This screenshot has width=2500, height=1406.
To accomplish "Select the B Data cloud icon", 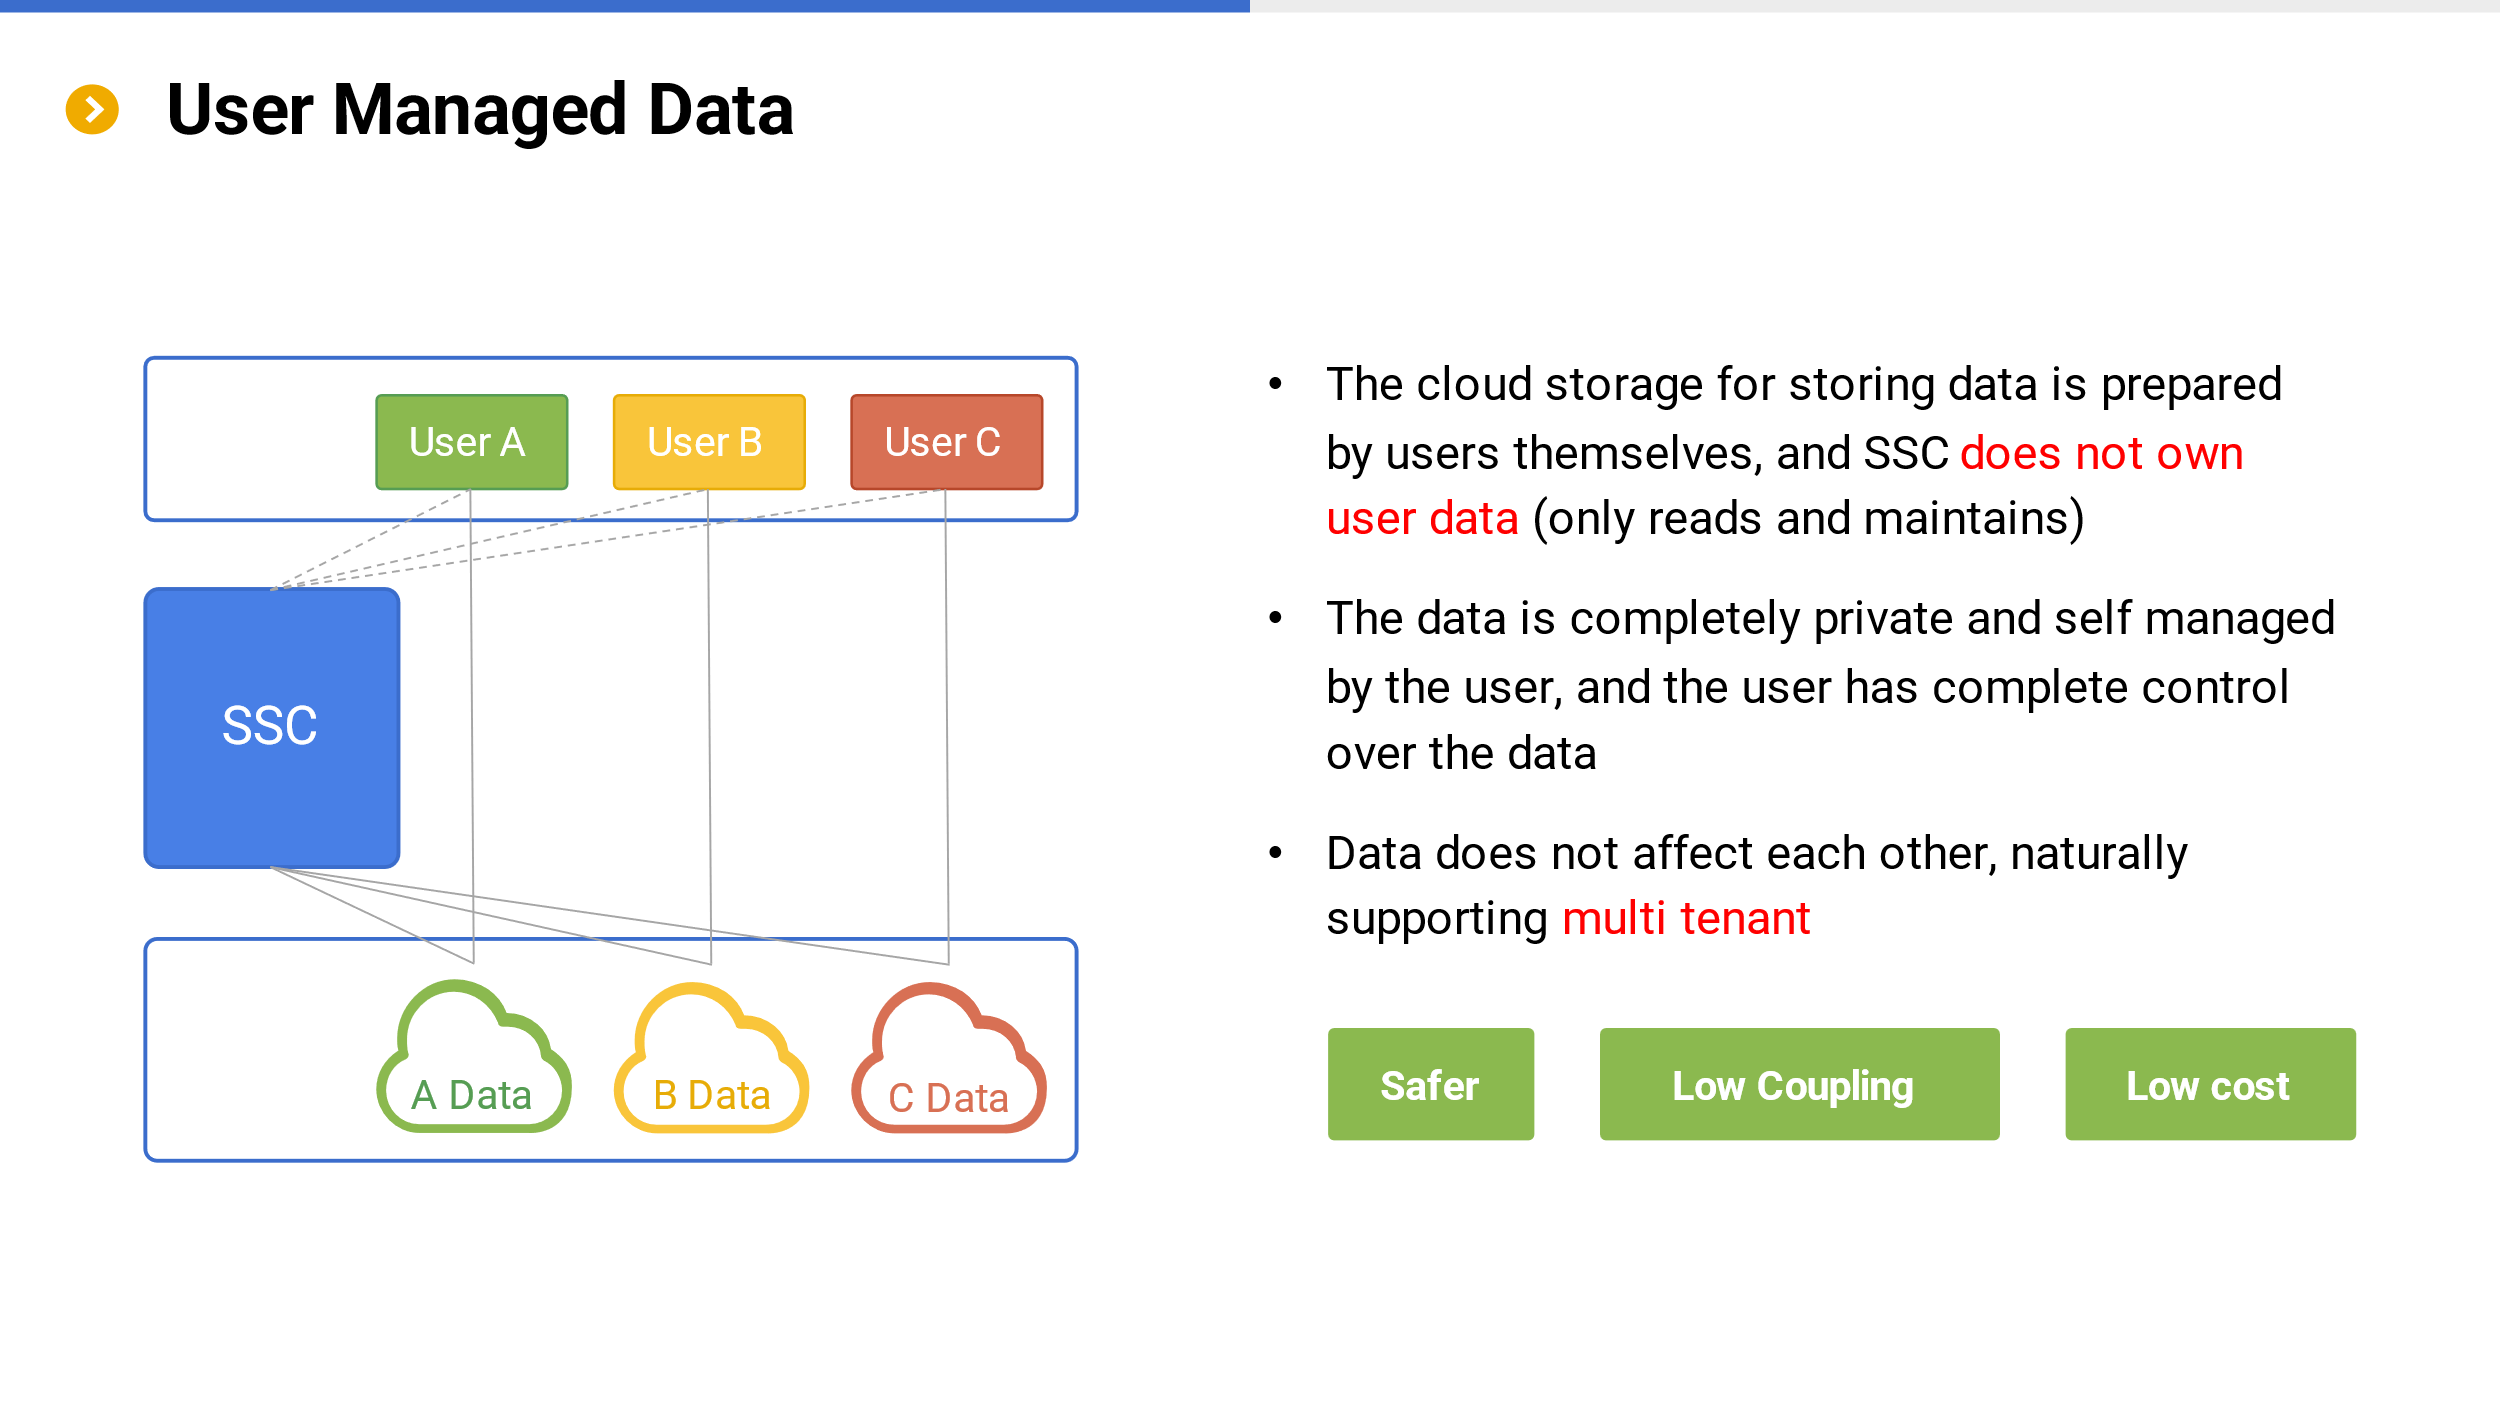I will pyautogui.click(x=711, y=1058).
